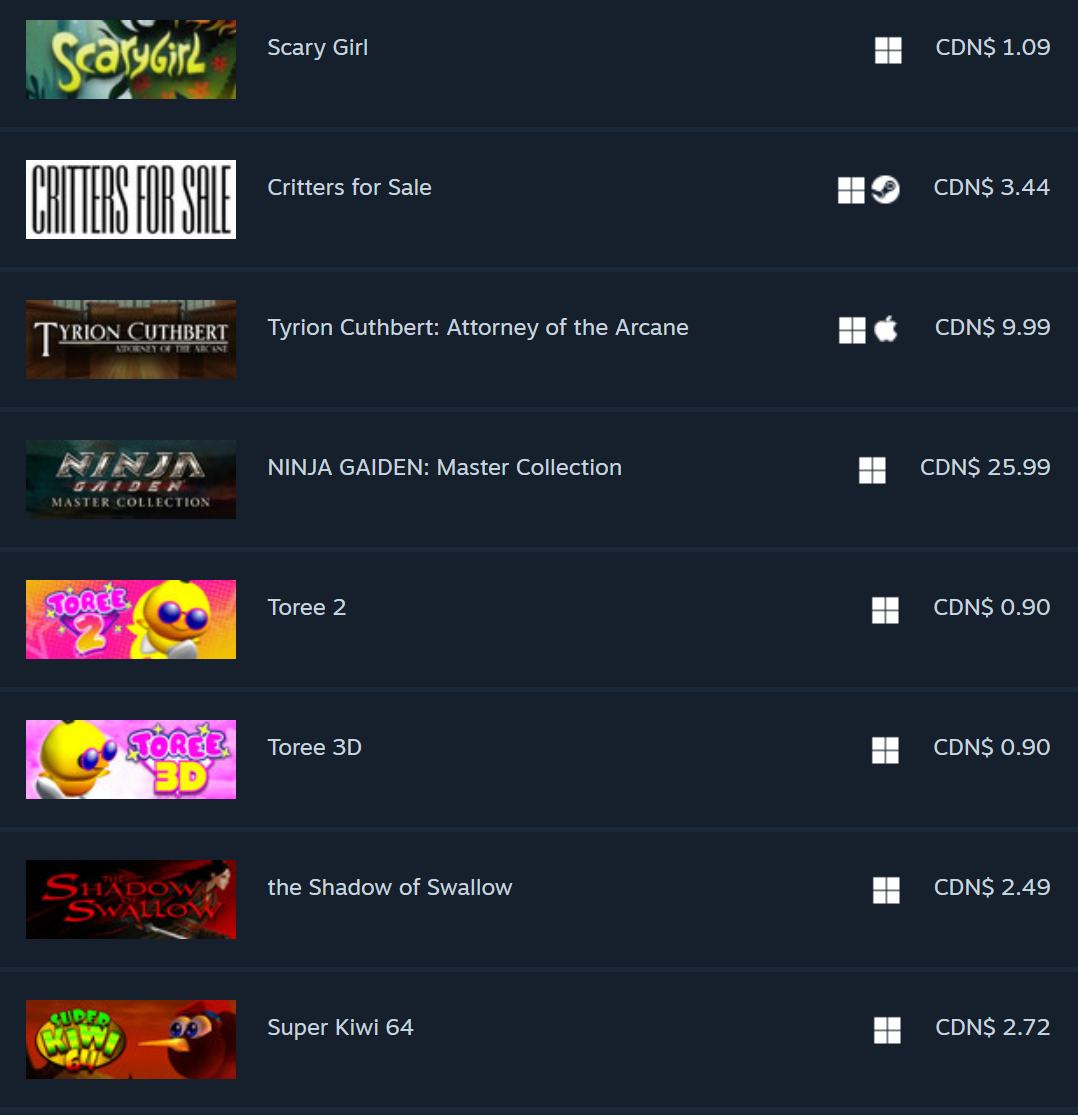Click the Apple macOS icon for Tyrion Cuthbert
The height and width of the screenshot is (1115, 1078).
click(x=885, y=329)
